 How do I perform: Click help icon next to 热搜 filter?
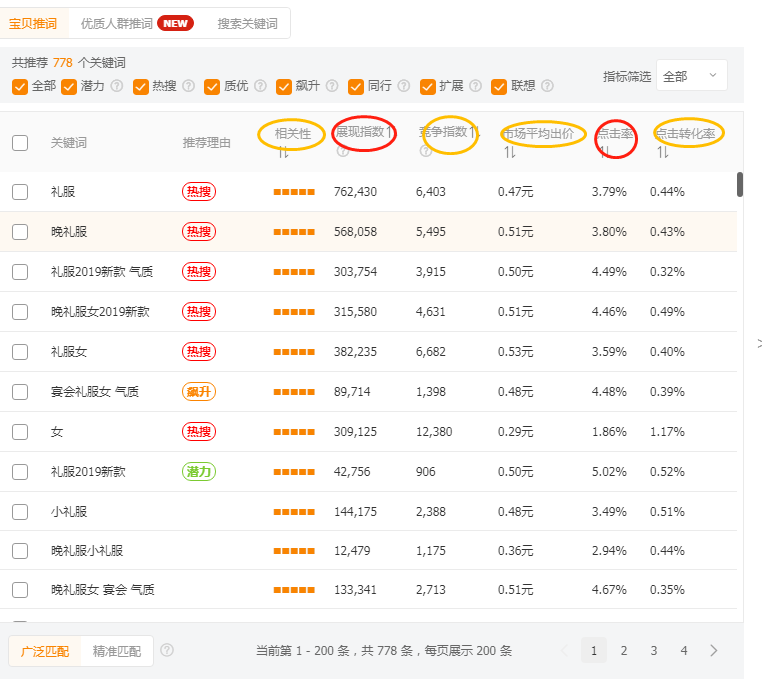[x=189, y=86]
